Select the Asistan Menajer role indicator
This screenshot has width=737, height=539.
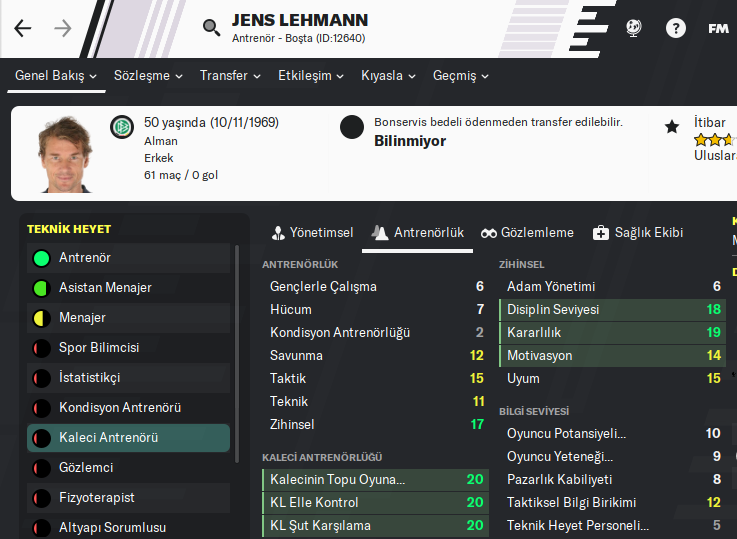[41, 288]
